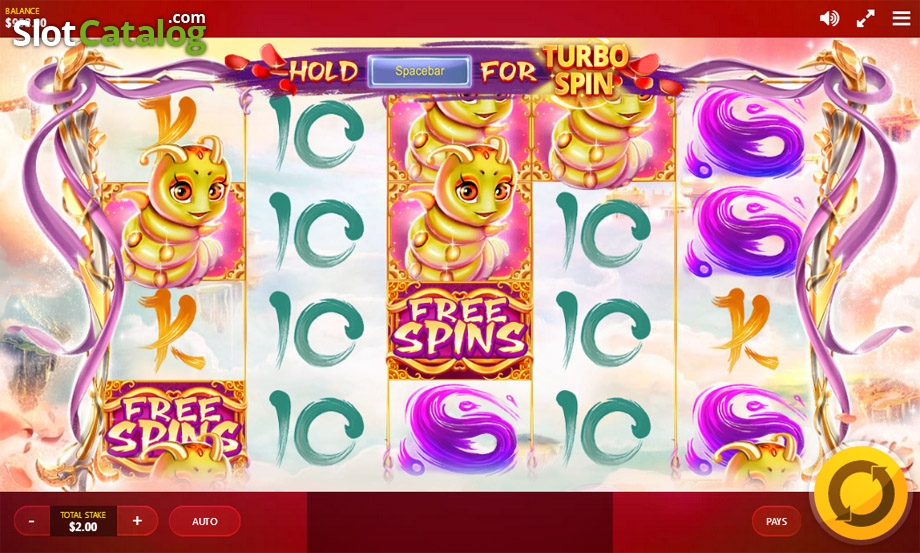Click the Total Stake $2.00 display

[83, 521]
